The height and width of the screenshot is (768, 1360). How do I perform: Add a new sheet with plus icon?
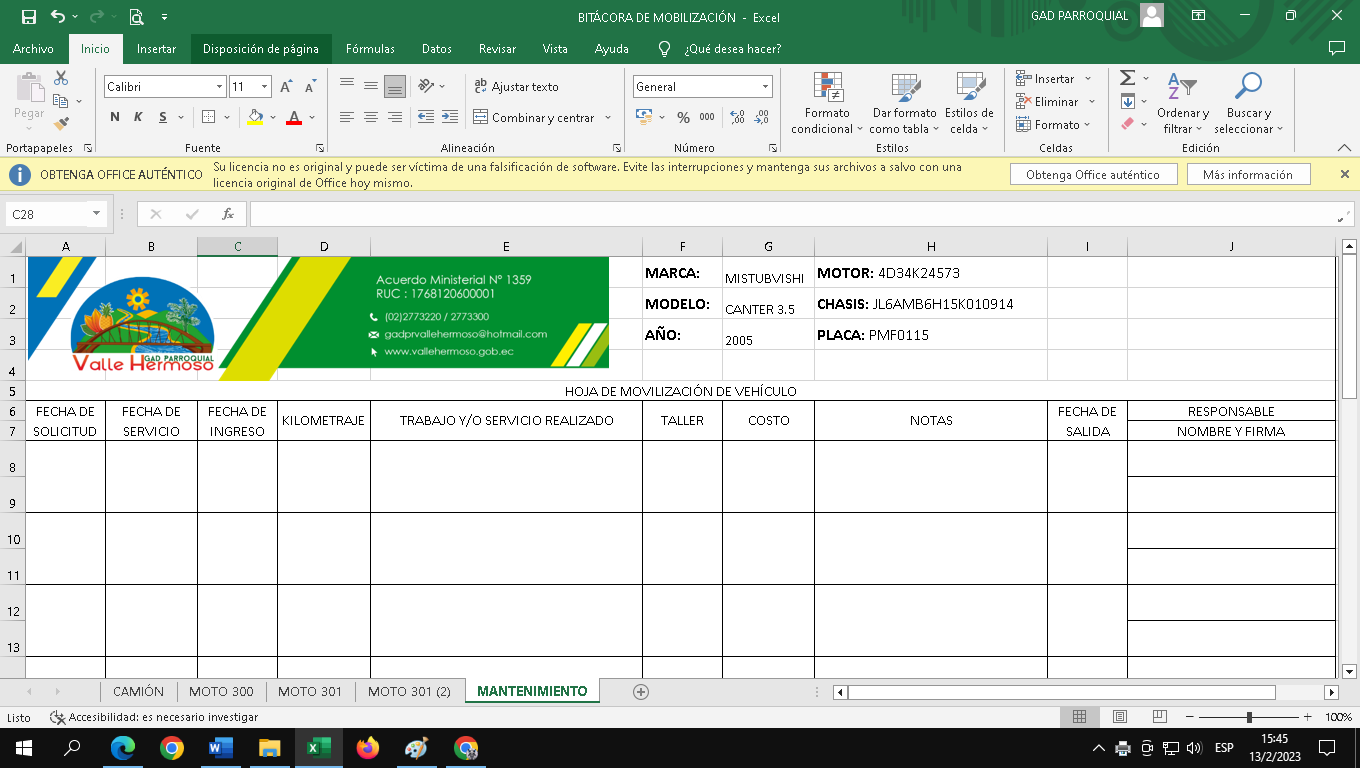(x=641, y=692)
